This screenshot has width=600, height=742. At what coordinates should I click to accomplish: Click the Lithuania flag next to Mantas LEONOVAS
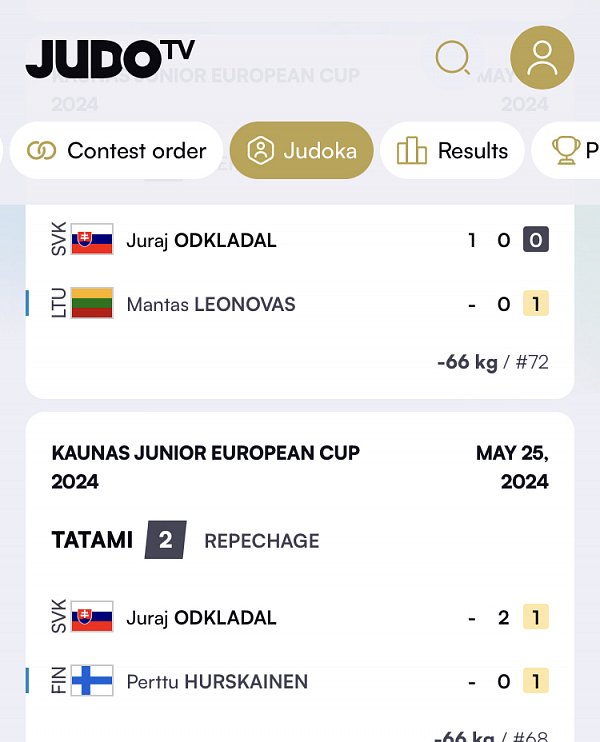pos(92,303)
